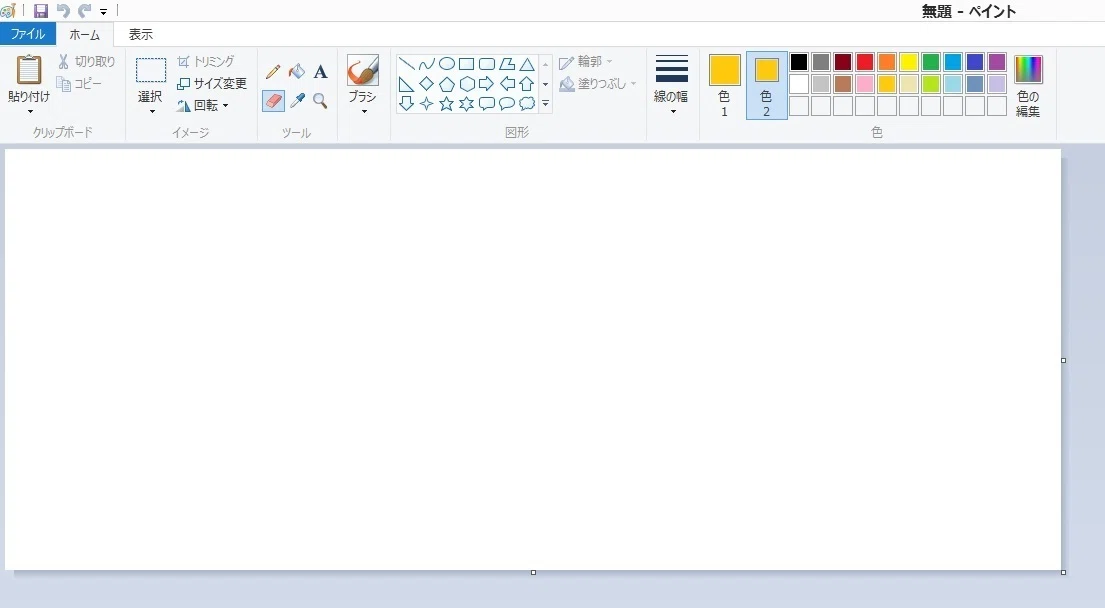Screen dimensions: 1105x608
Task: Click the canvas bottom-right corner resize handle
Action: [x=1063, y=572]
